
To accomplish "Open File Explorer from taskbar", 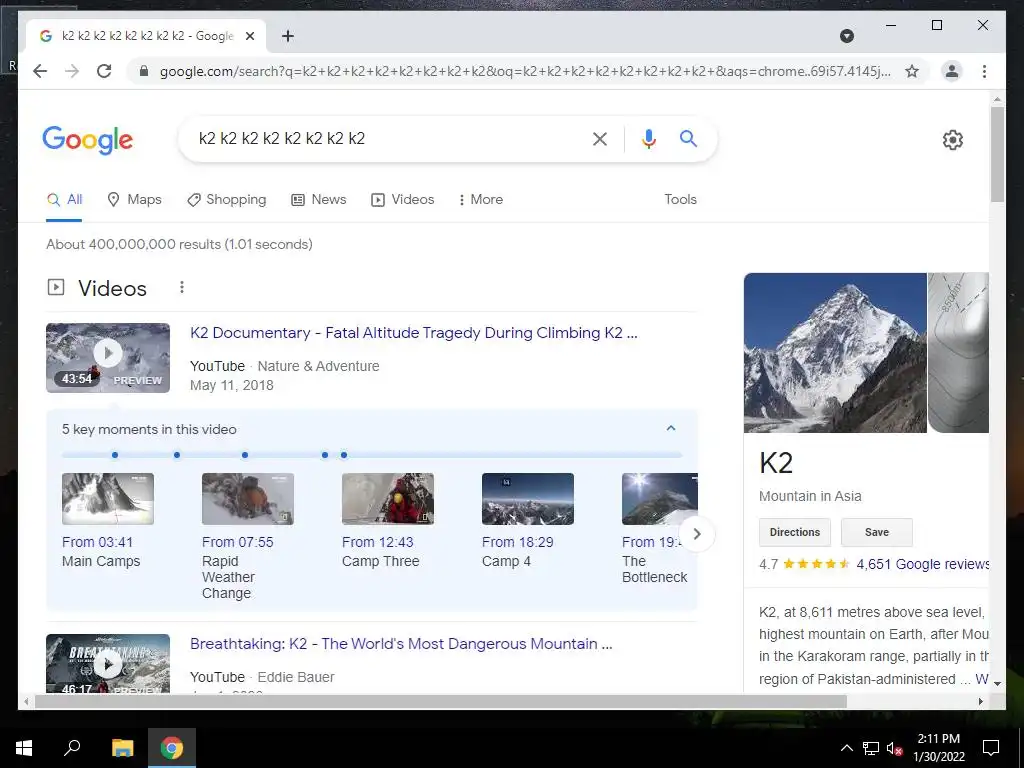I will click(122, 748).
